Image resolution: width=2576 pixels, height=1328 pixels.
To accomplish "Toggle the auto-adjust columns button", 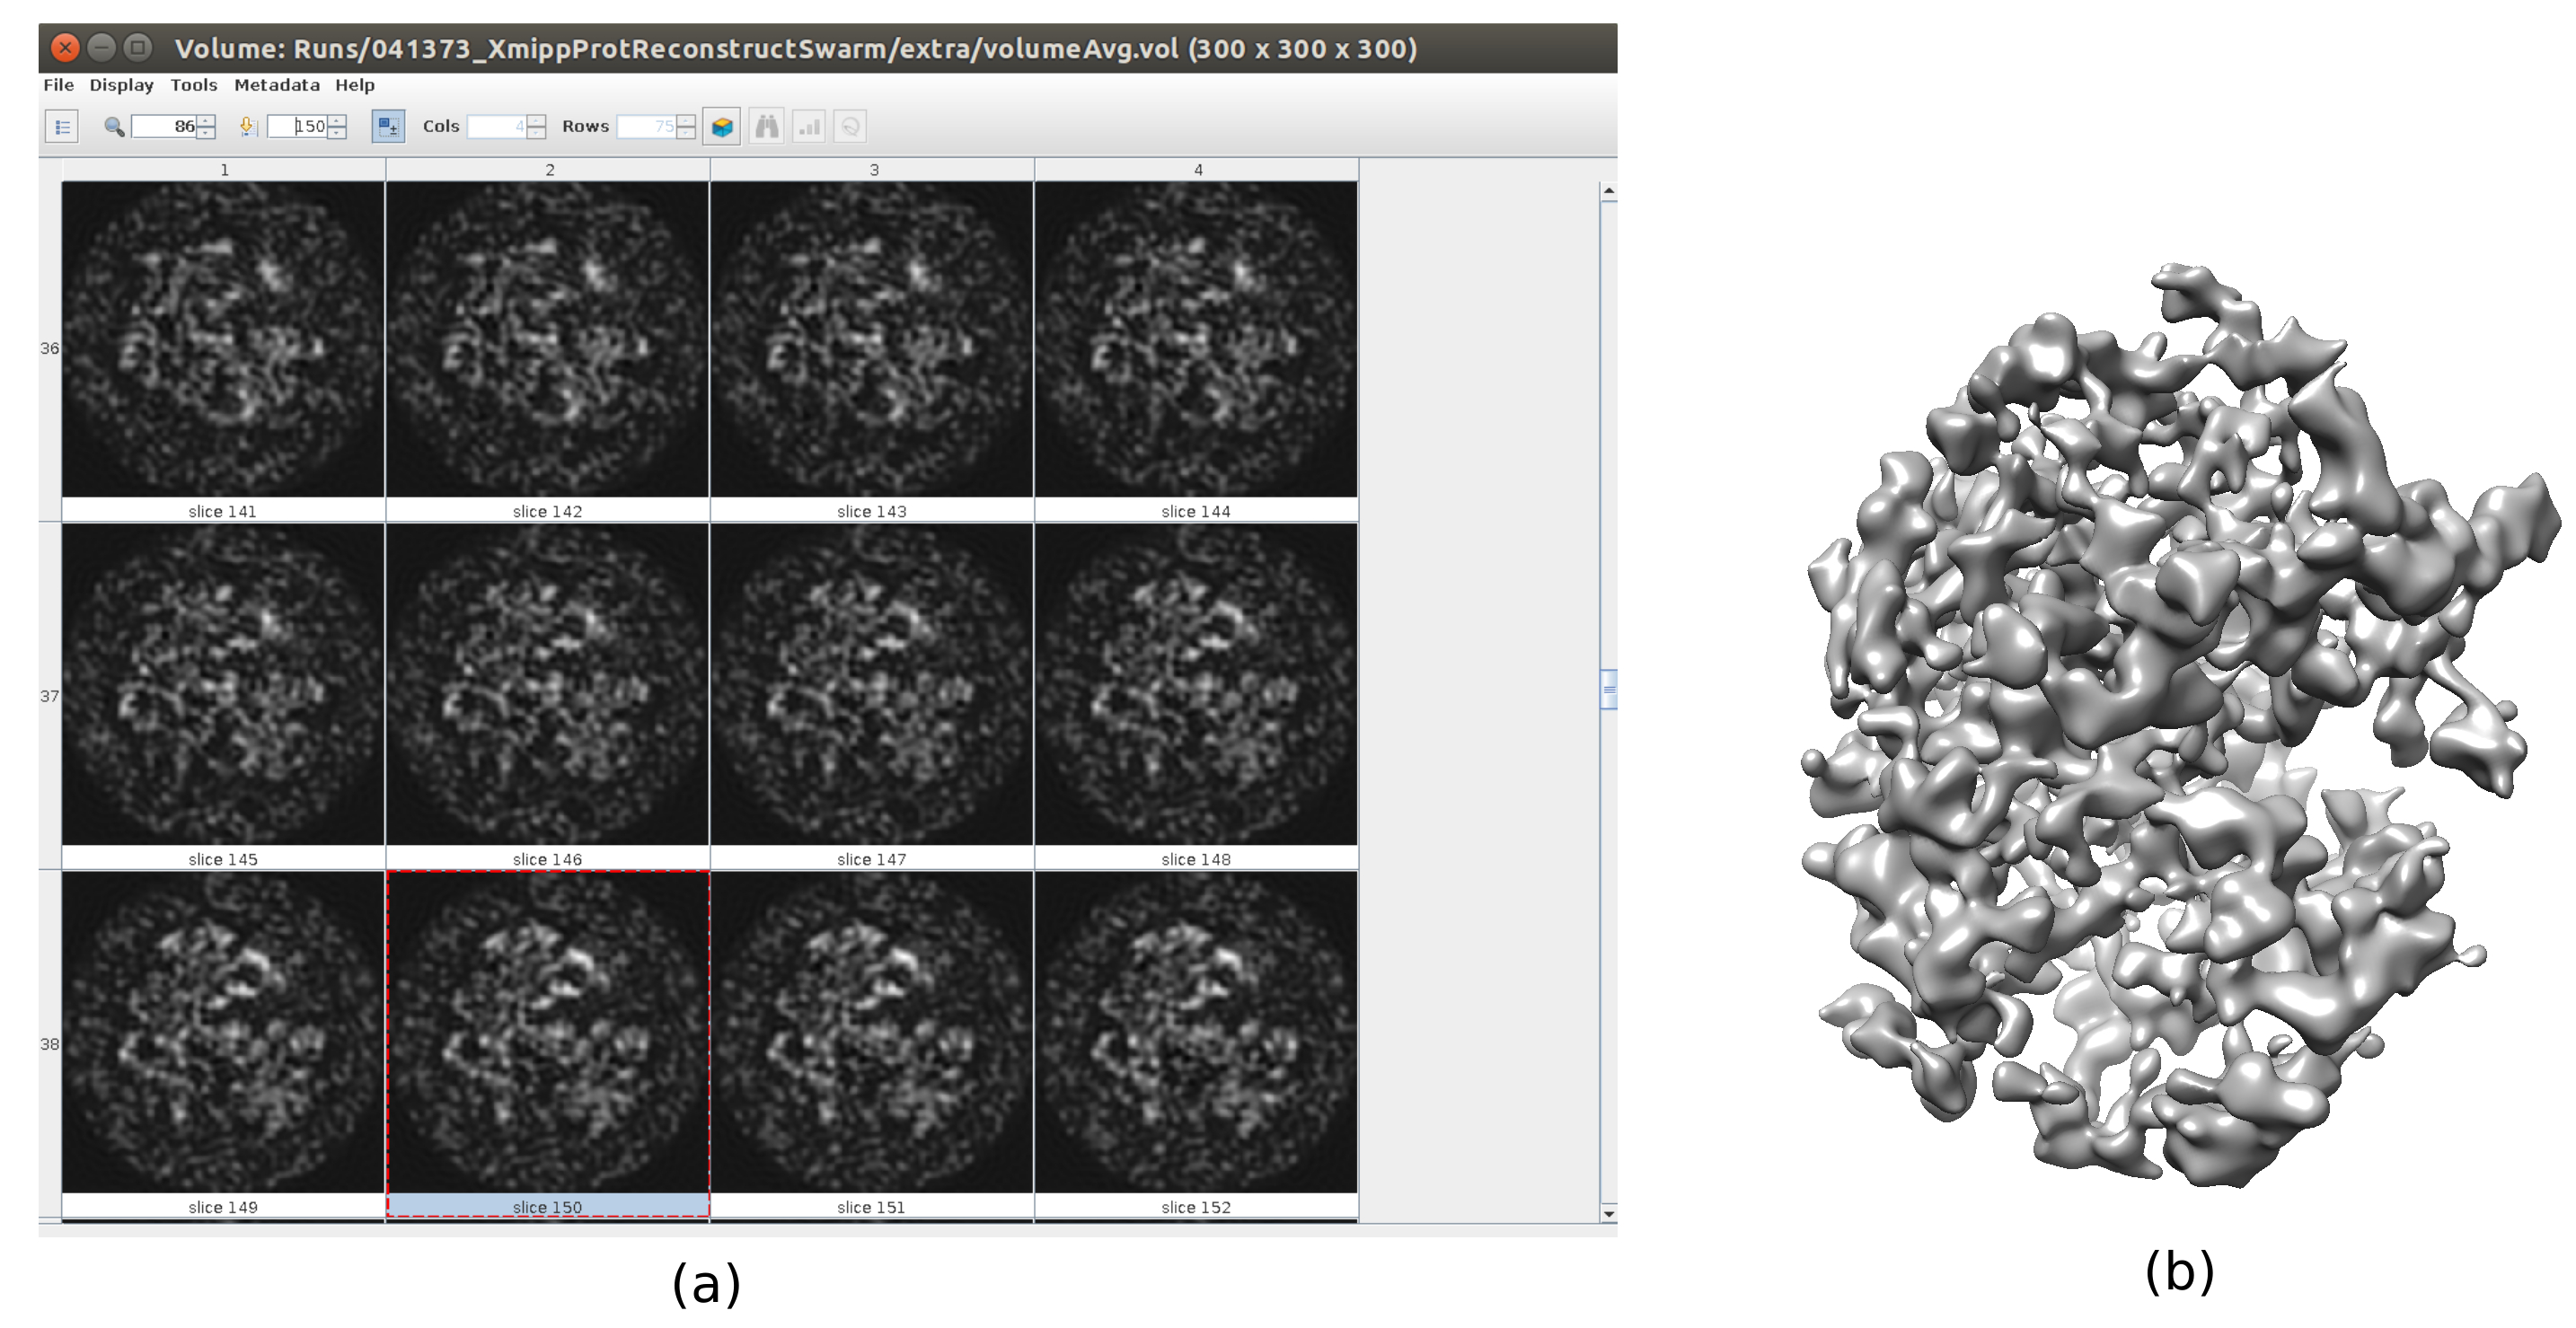I will pyautogui.click(x=388, y=127).
